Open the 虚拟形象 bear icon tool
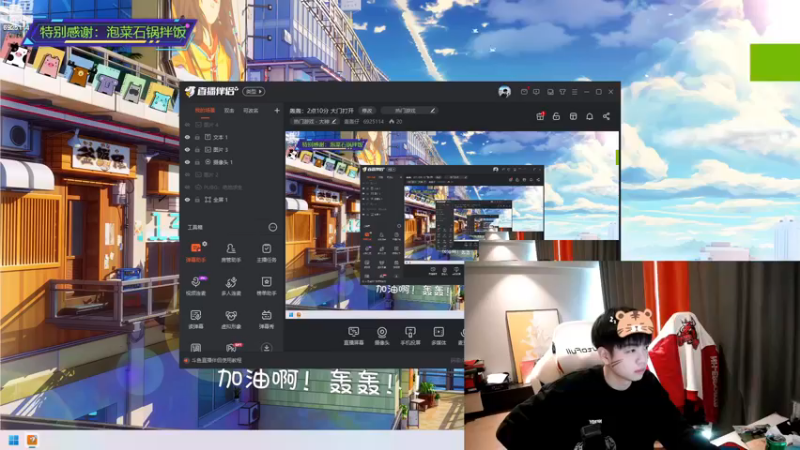 point(231,319)
